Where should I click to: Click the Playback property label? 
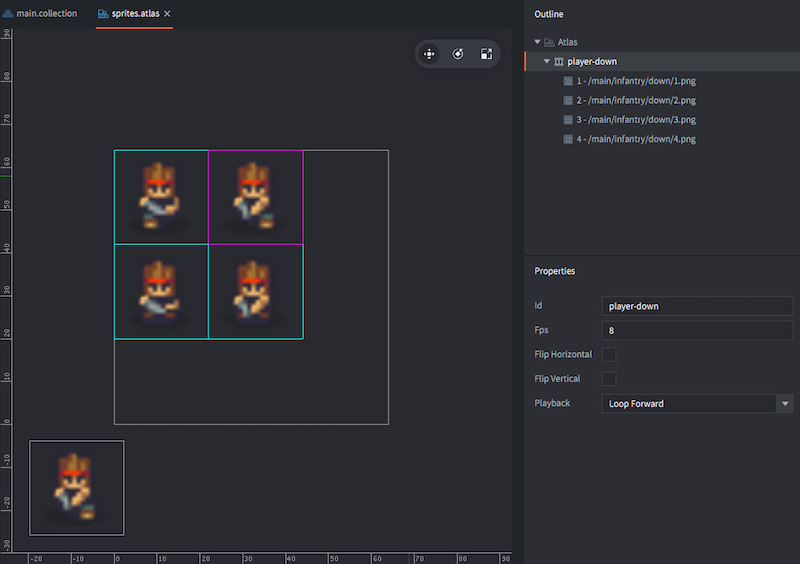(552, 403)
